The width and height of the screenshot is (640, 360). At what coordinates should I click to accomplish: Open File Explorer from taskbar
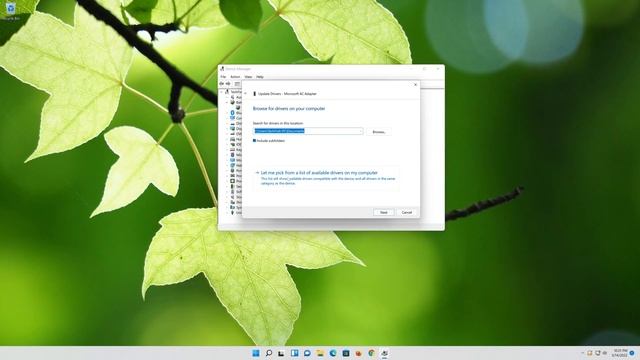coord(320,353)
